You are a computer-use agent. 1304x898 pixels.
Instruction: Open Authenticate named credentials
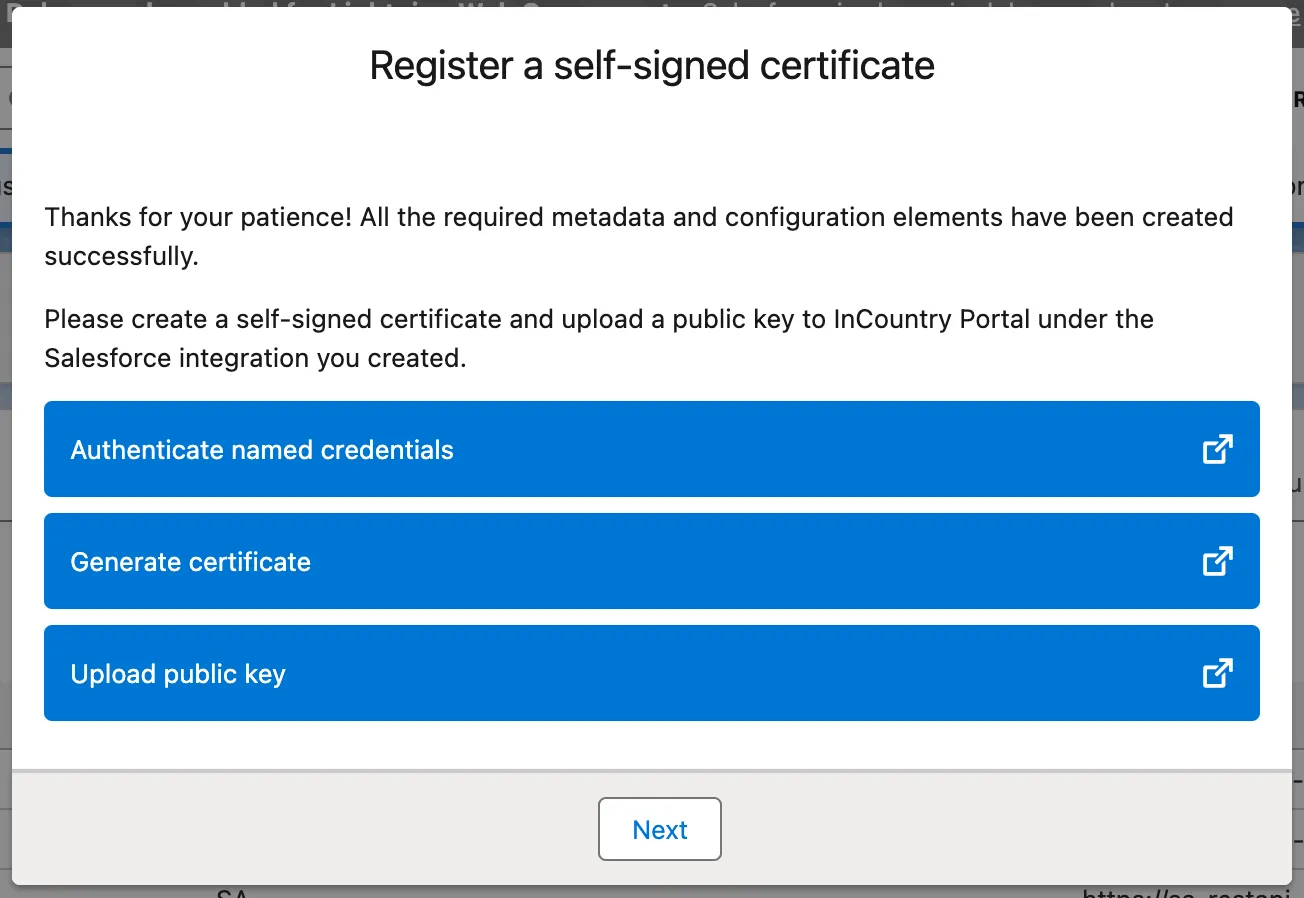tap(262, 450)
